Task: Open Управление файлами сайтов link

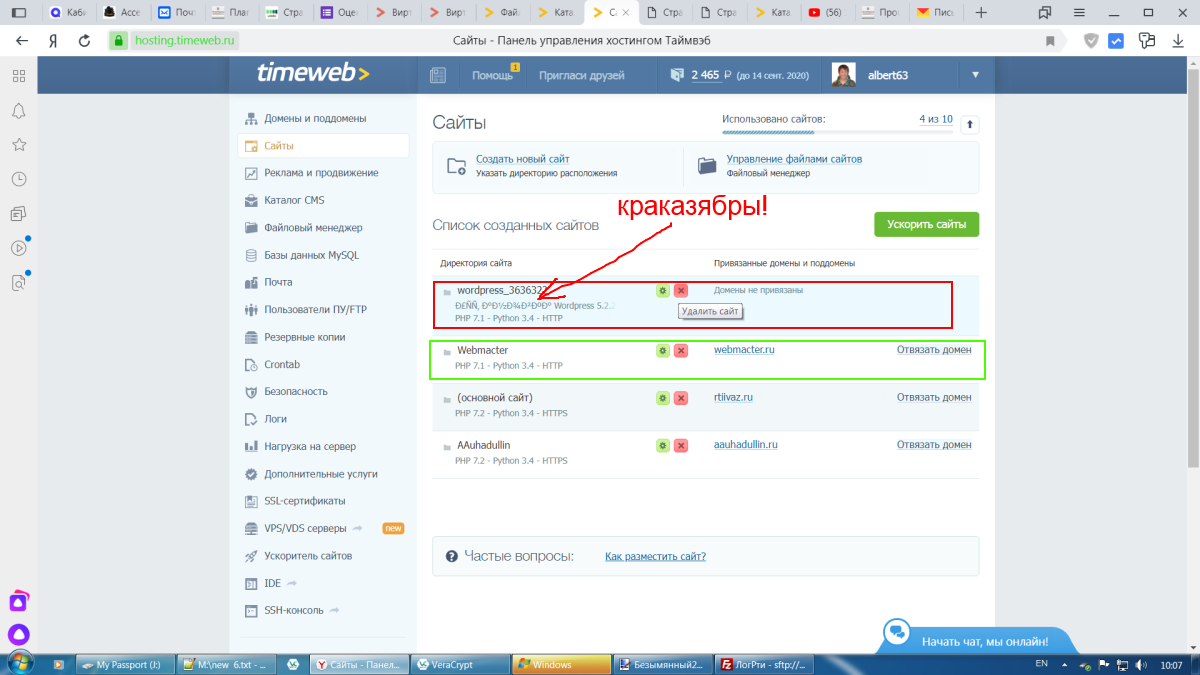Action: pos(794,159)
